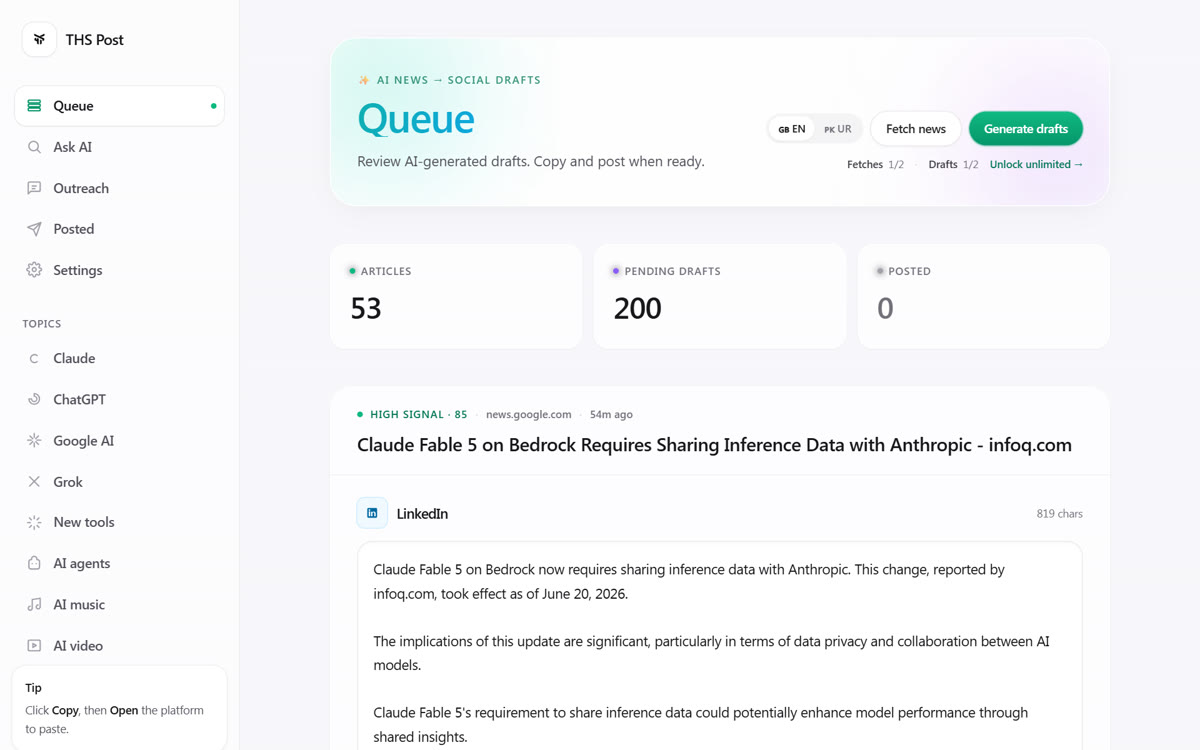Viewport: 1200px width, 750px height.
Task: Switch language to EN
Action: pos(792,129)
